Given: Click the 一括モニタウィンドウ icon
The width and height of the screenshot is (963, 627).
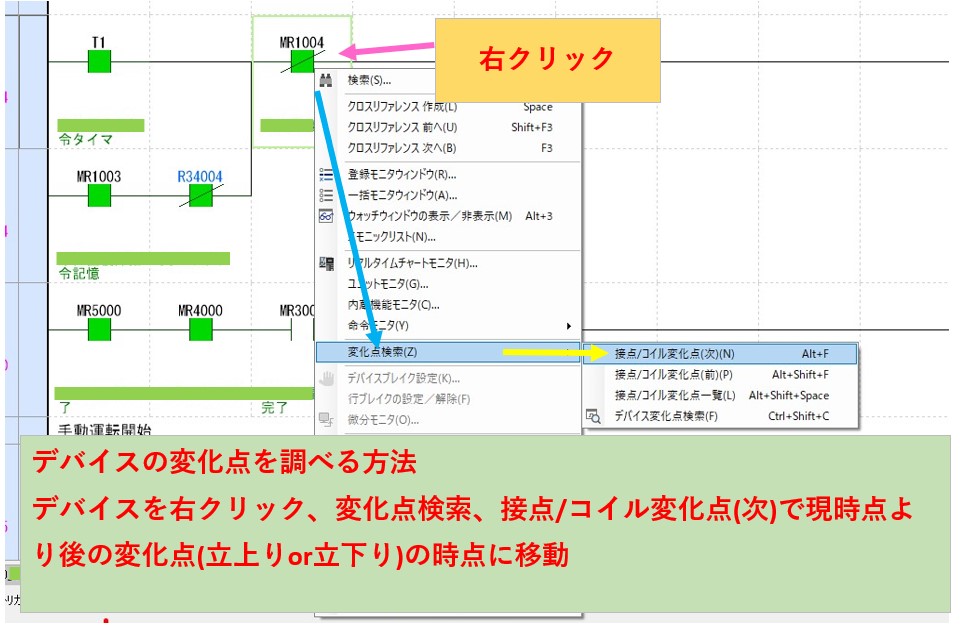Looking at the screenshot, I should 325,195.
